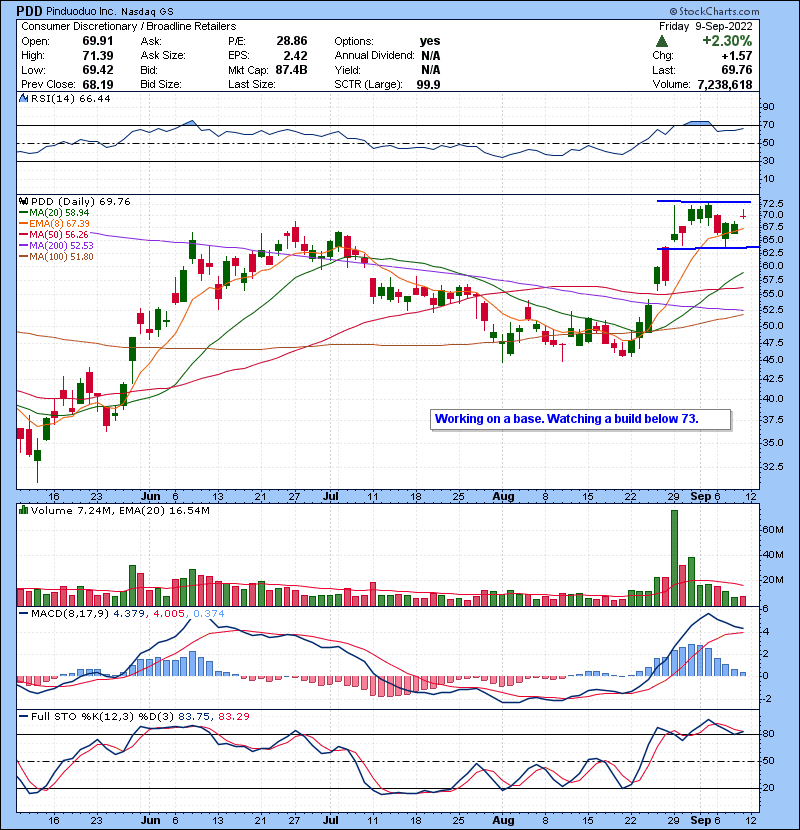The width and height of the screenshot is (800, 830).
Task: Click the candlestick icon beside PDD (Daily)
Action: click(23, 201)
